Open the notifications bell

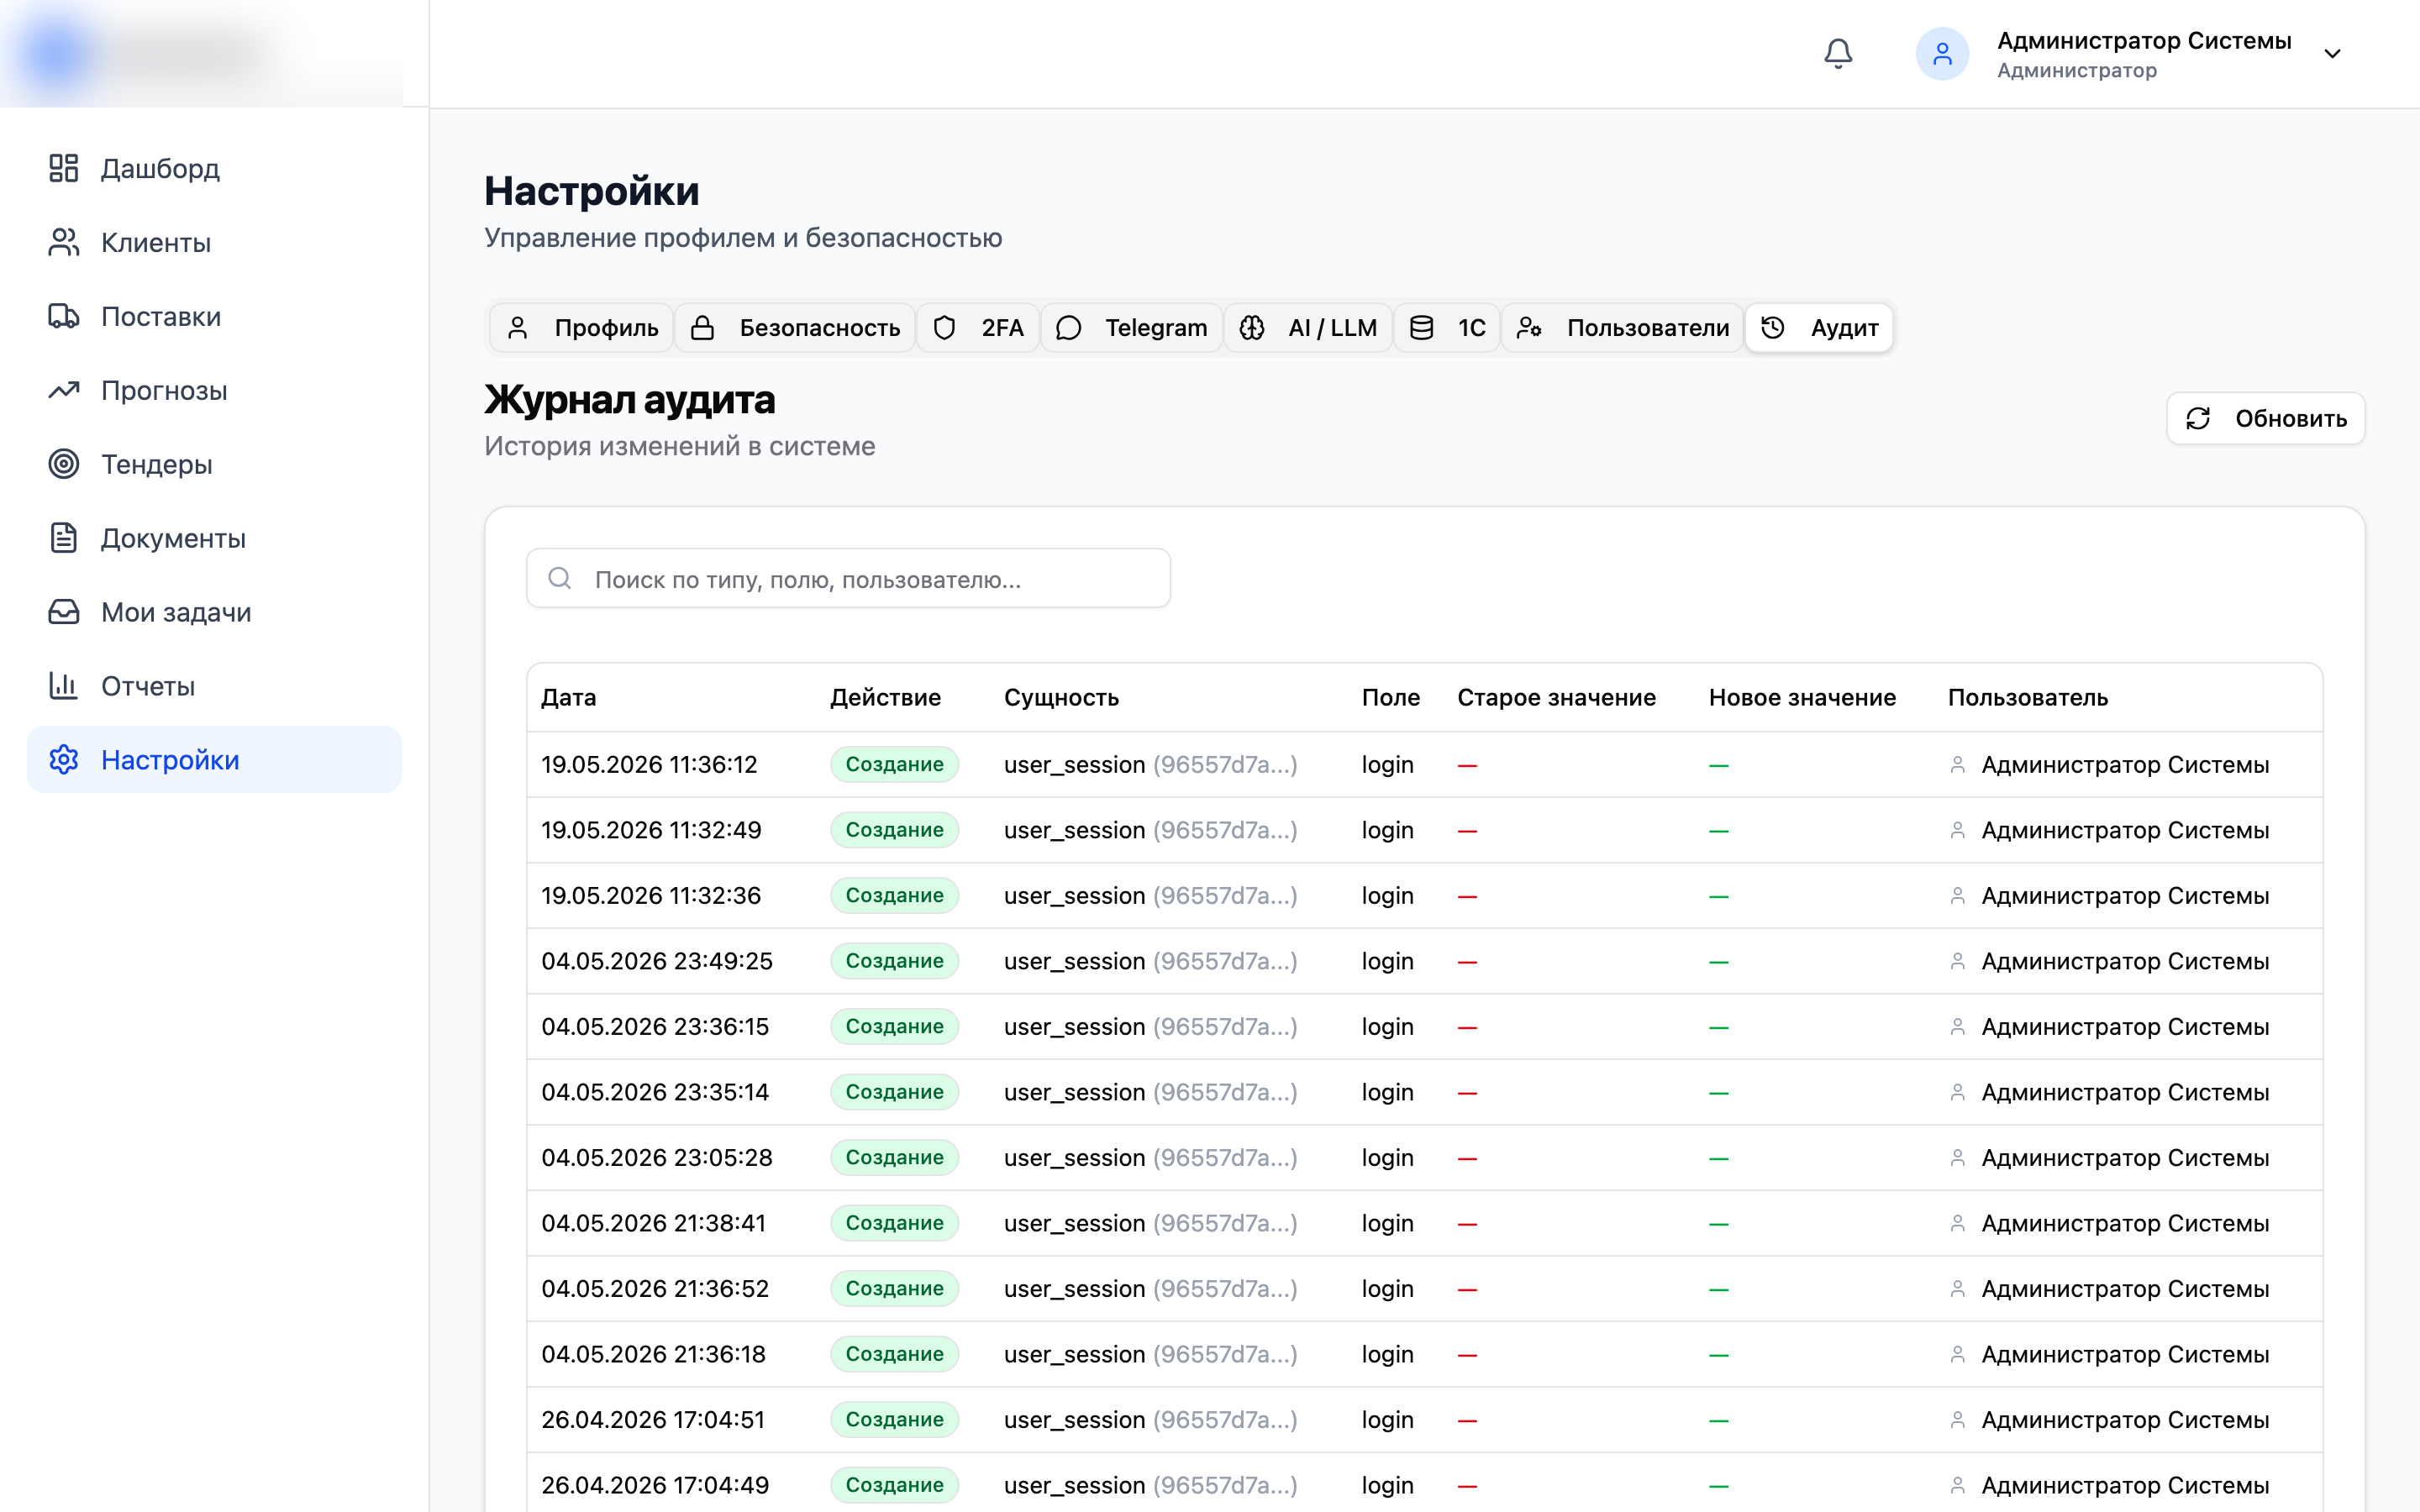click(1838, 54)
